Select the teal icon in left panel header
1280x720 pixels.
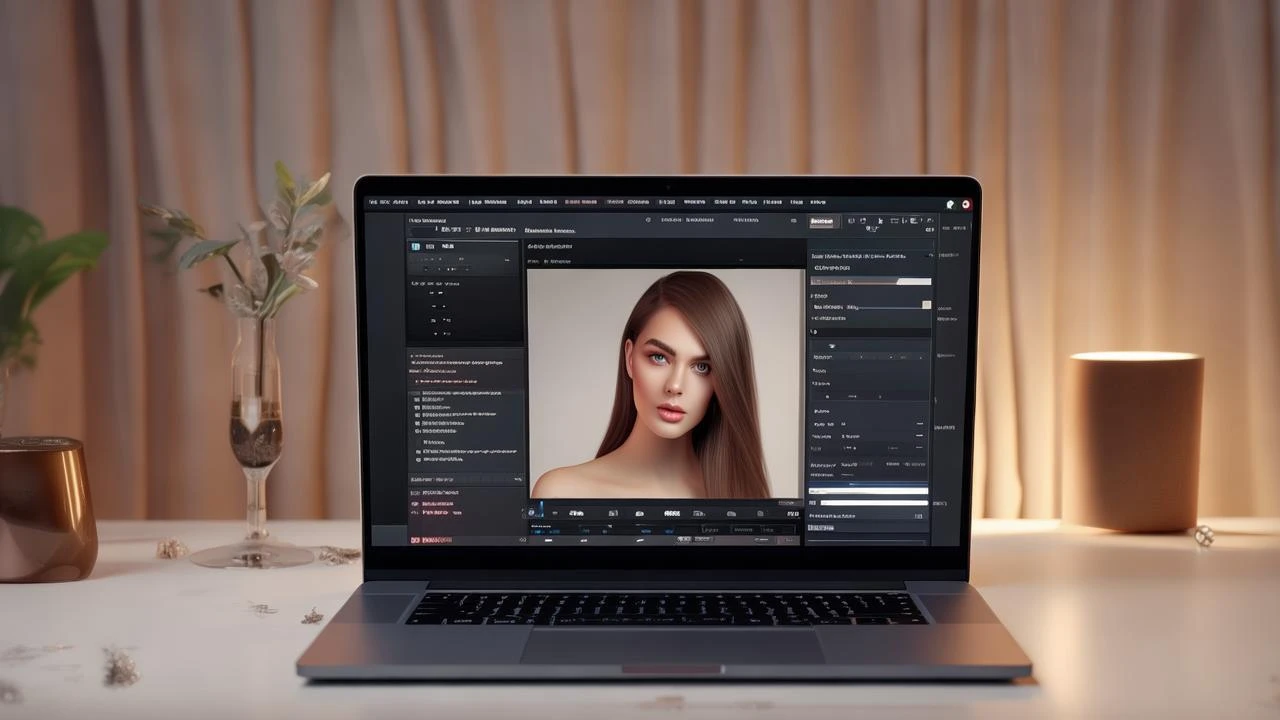(x=416, y=246)
